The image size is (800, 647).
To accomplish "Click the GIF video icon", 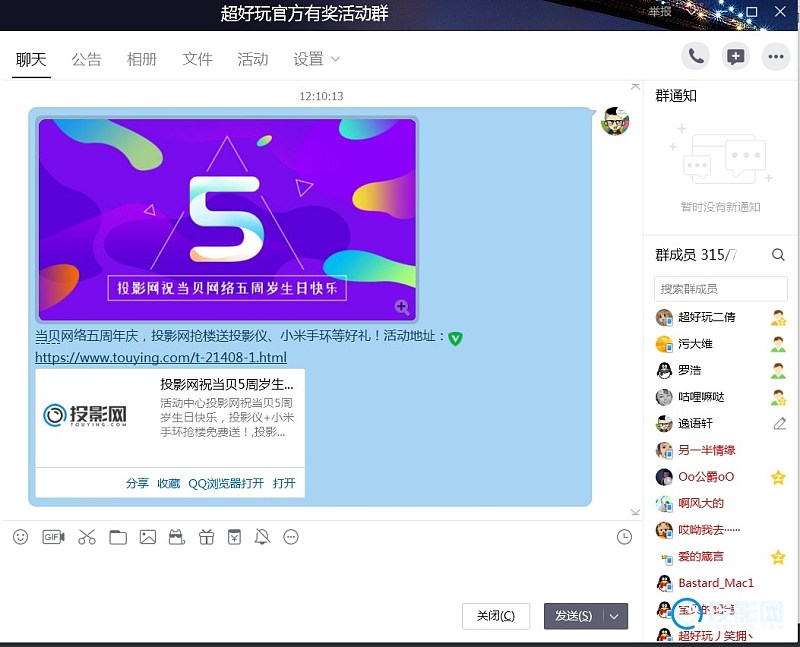I will [x=54, y=537].
